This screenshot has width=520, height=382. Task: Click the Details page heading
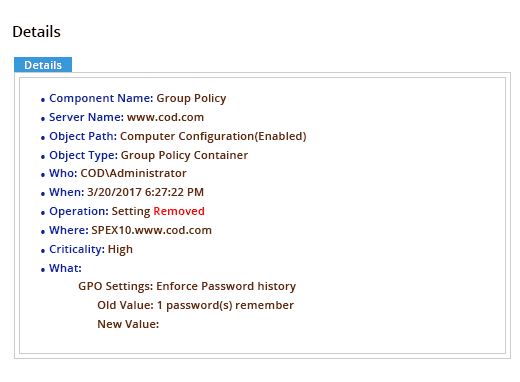tap(37, 32)
